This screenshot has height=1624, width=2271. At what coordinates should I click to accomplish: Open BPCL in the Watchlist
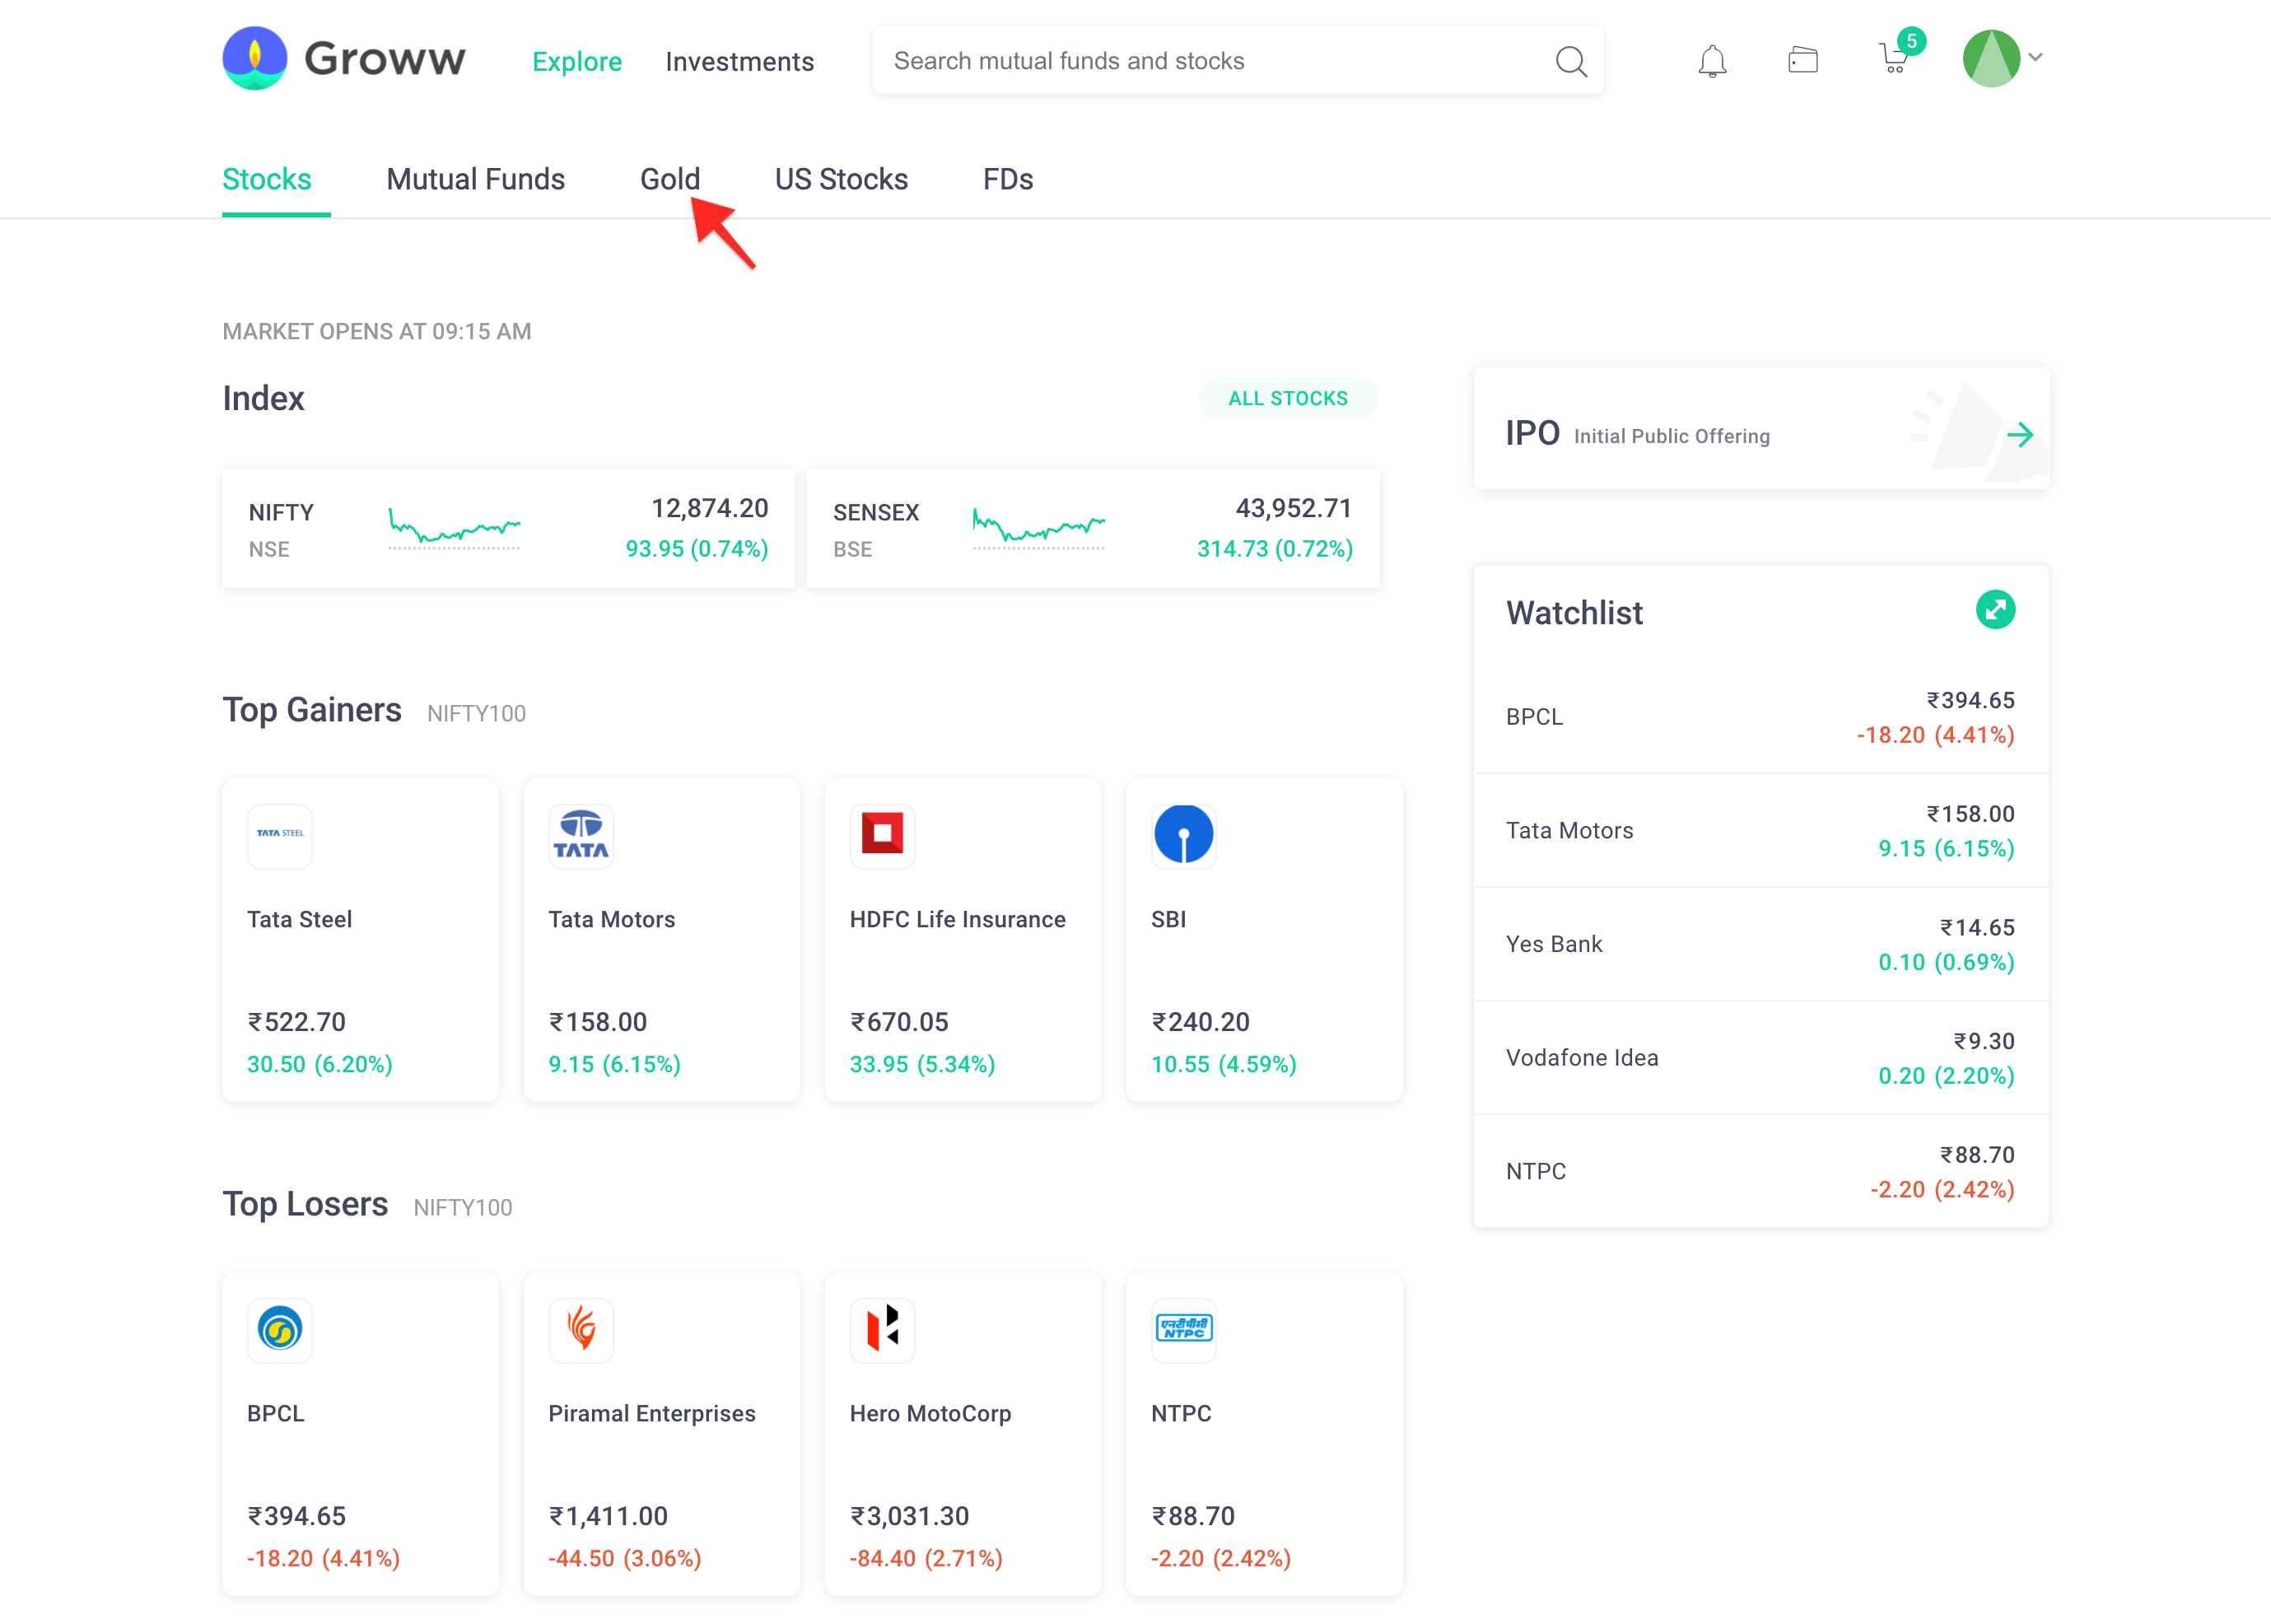(1761, 717)
